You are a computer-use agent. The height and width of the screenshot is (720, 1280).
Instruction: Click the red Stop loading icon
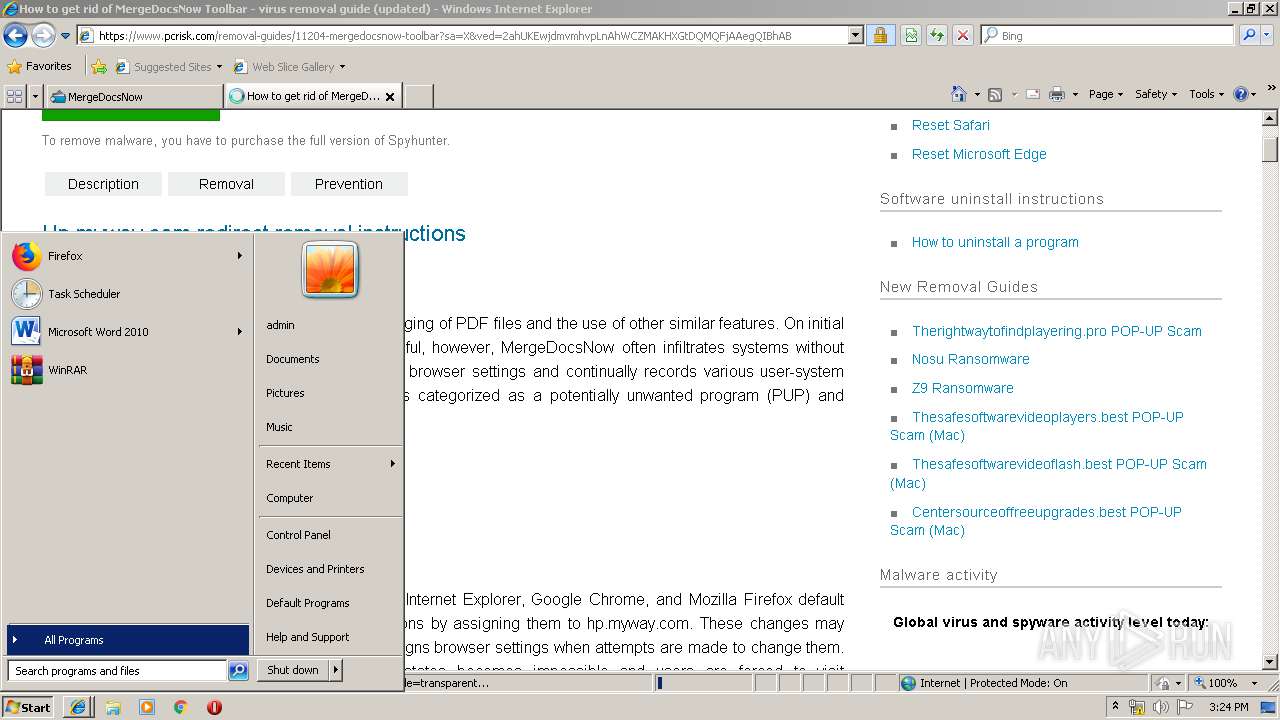[963, 35]
